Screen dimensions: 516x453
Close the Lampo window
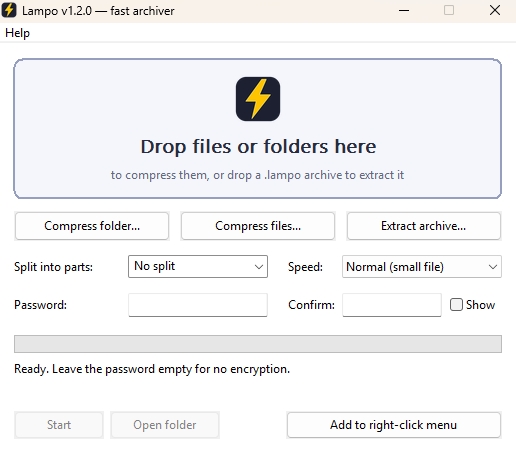click(x=495, y=10)
